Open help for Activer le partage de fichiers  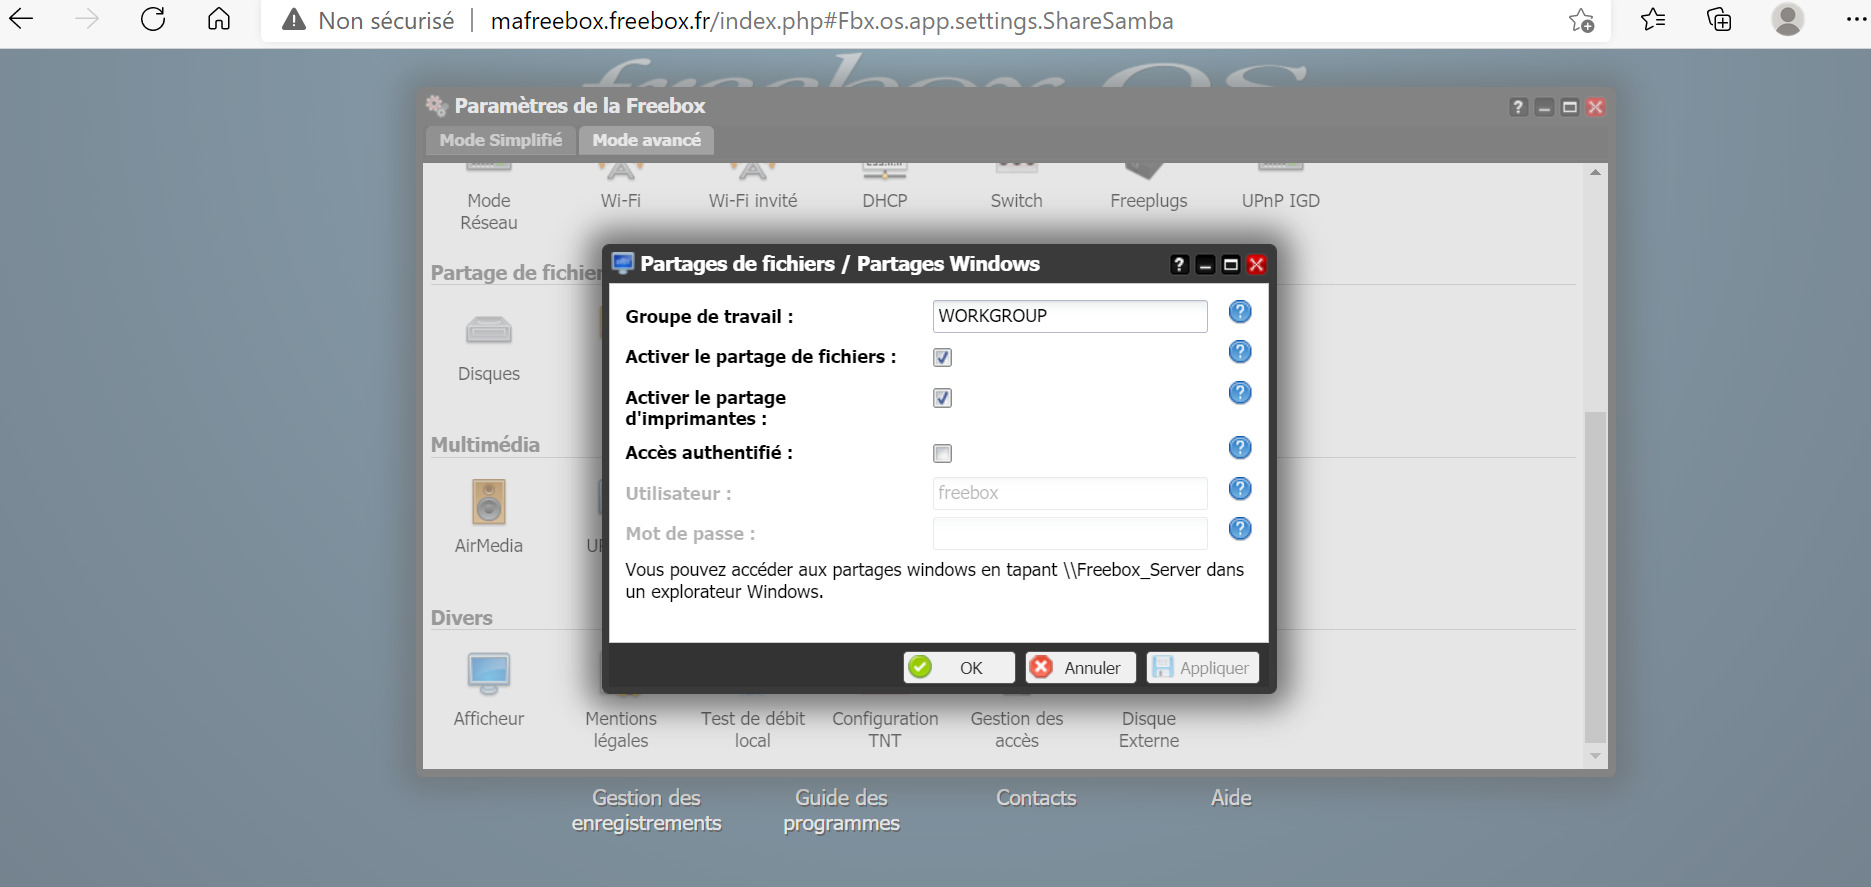point(1240,352)
